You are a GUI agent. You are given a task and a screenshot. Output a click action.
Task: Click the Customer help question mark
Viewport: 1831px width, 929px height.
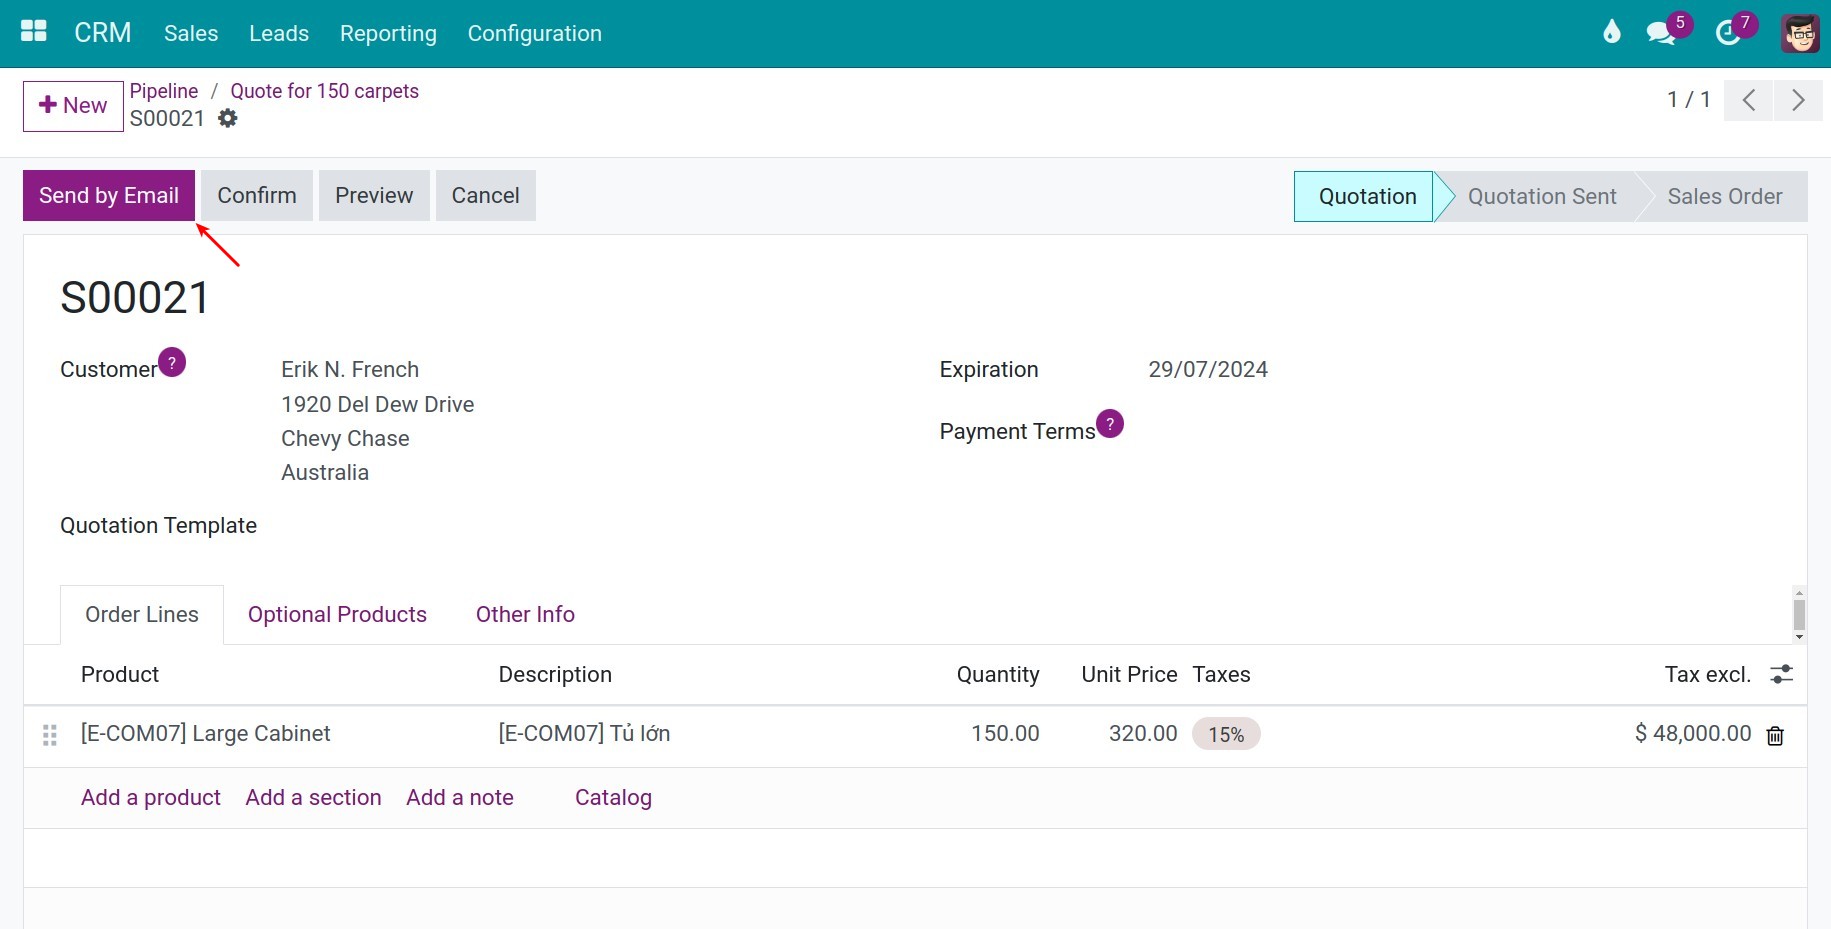(172, 362)
